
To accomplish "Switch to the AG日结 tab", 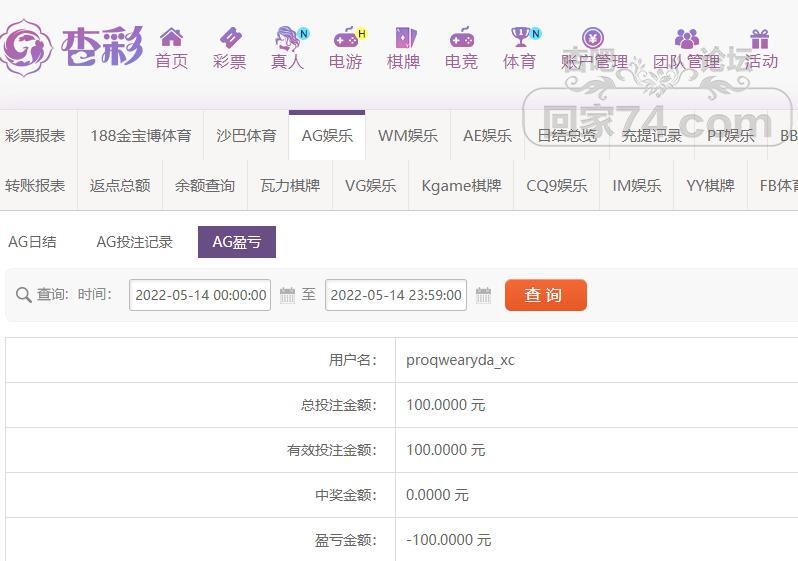I will tap(32, 242).
